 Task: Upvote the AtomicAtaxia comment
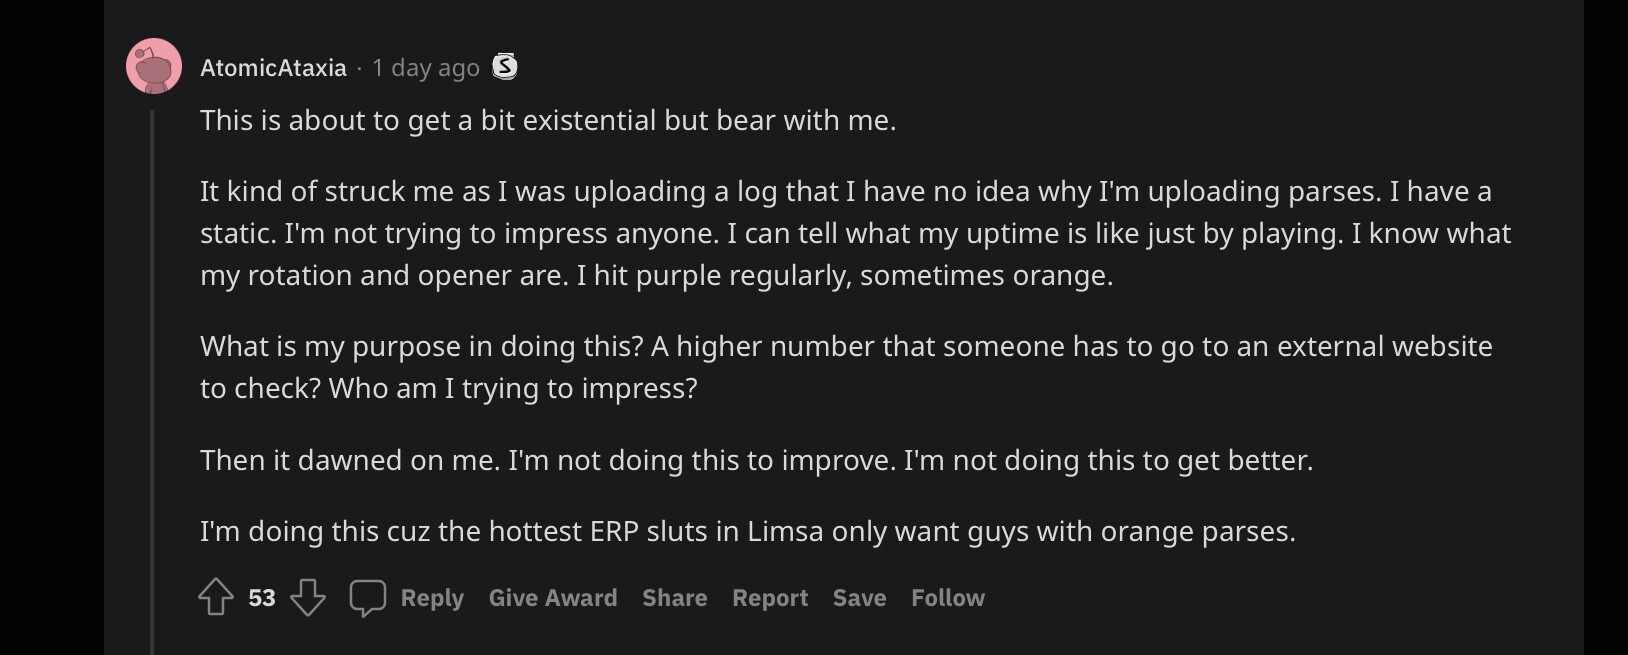[216, 598]
